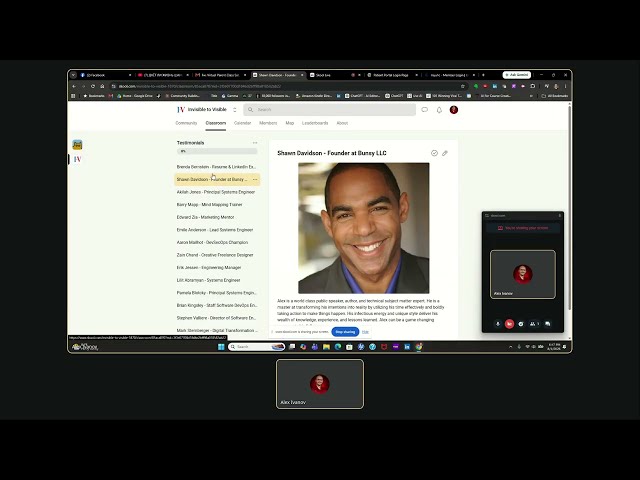
Task: Select Alex Ivanov video tile in mini window
Action: (523, 274)
